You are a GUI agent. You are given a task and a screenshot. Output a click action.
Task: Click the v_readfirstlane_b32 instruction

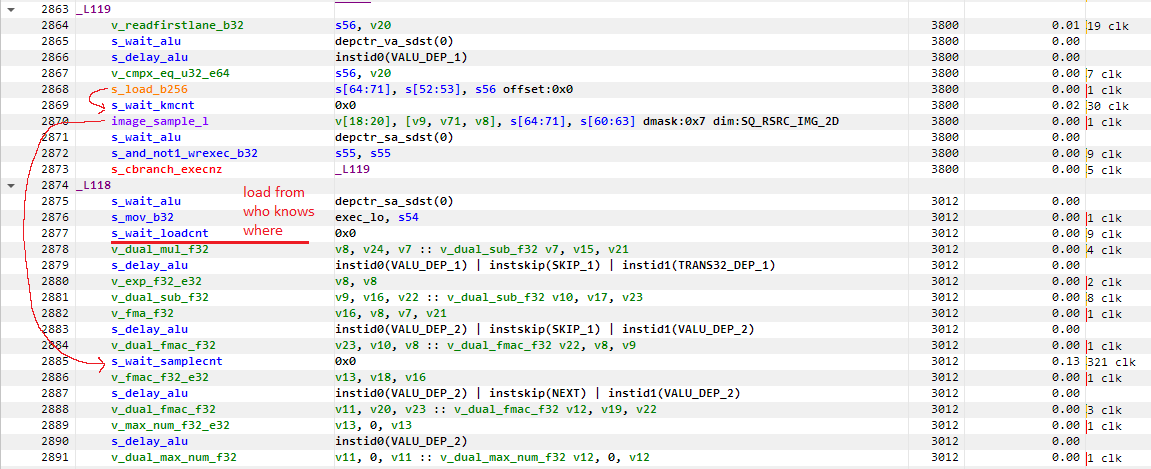[x=170, y=25]
